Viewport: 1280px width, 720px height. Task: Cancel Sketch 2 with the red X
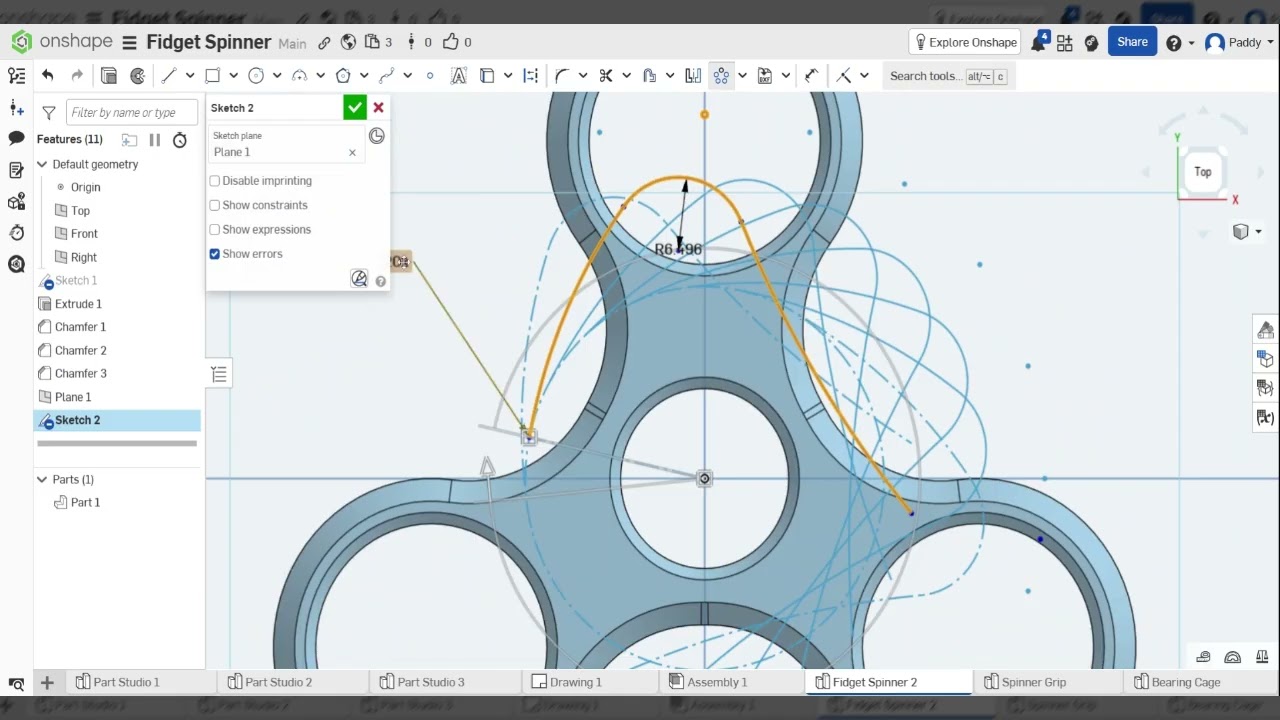(378, 108)
